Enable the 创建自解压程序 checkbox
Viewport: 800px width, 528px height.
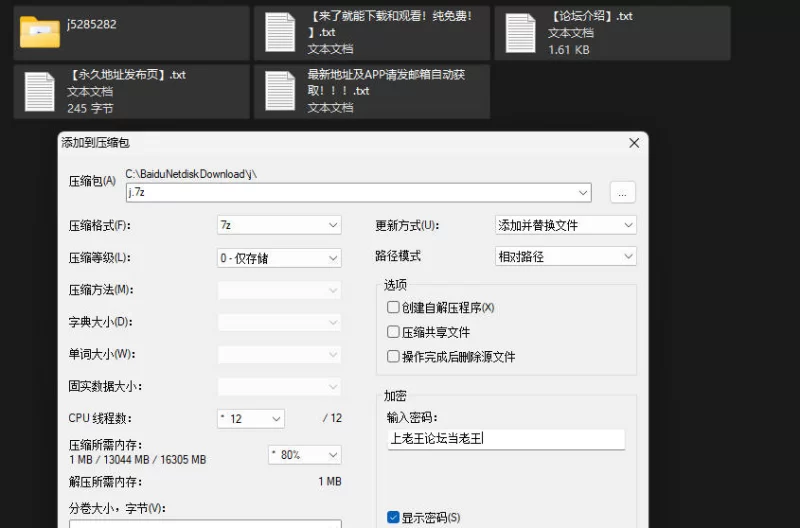point(393,307)
